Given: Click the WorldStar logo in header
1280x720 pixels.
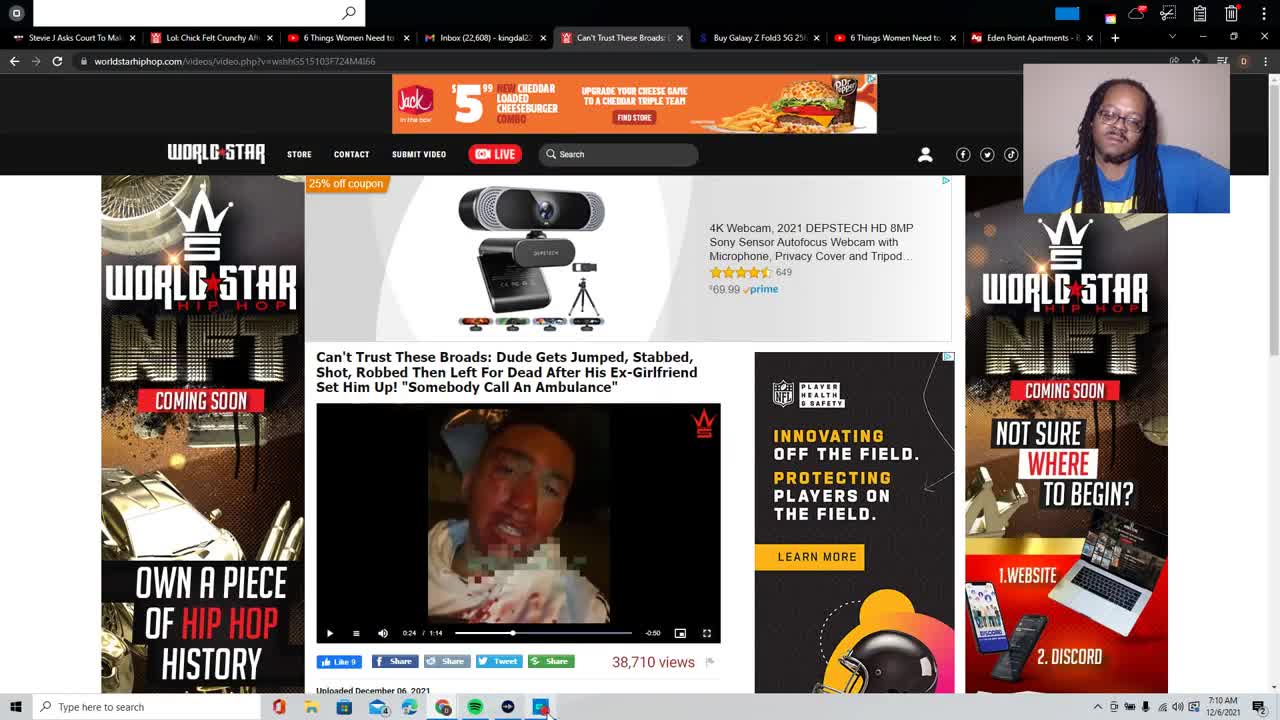Looking at the screenshot, I should pyautogui.click(x=216, y=153).
